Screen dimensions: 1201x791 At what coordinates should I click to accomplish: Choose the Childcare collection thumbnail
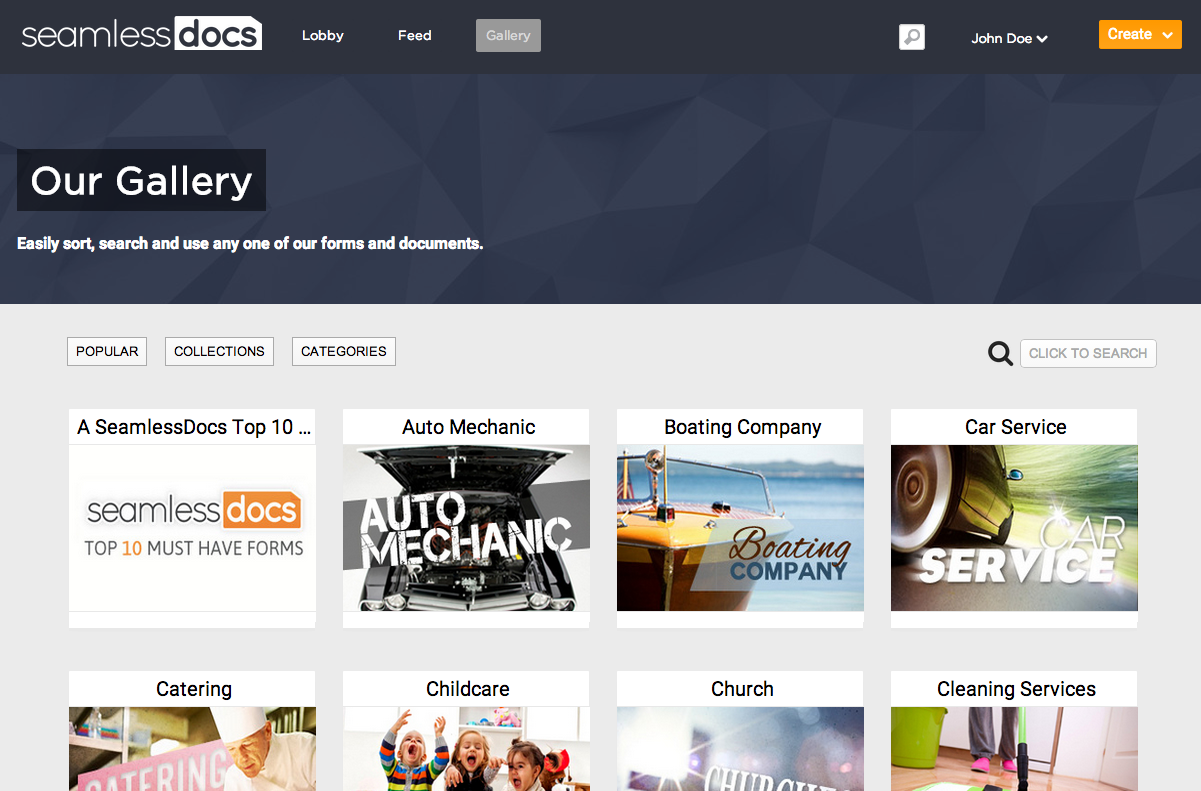[466, 749]
